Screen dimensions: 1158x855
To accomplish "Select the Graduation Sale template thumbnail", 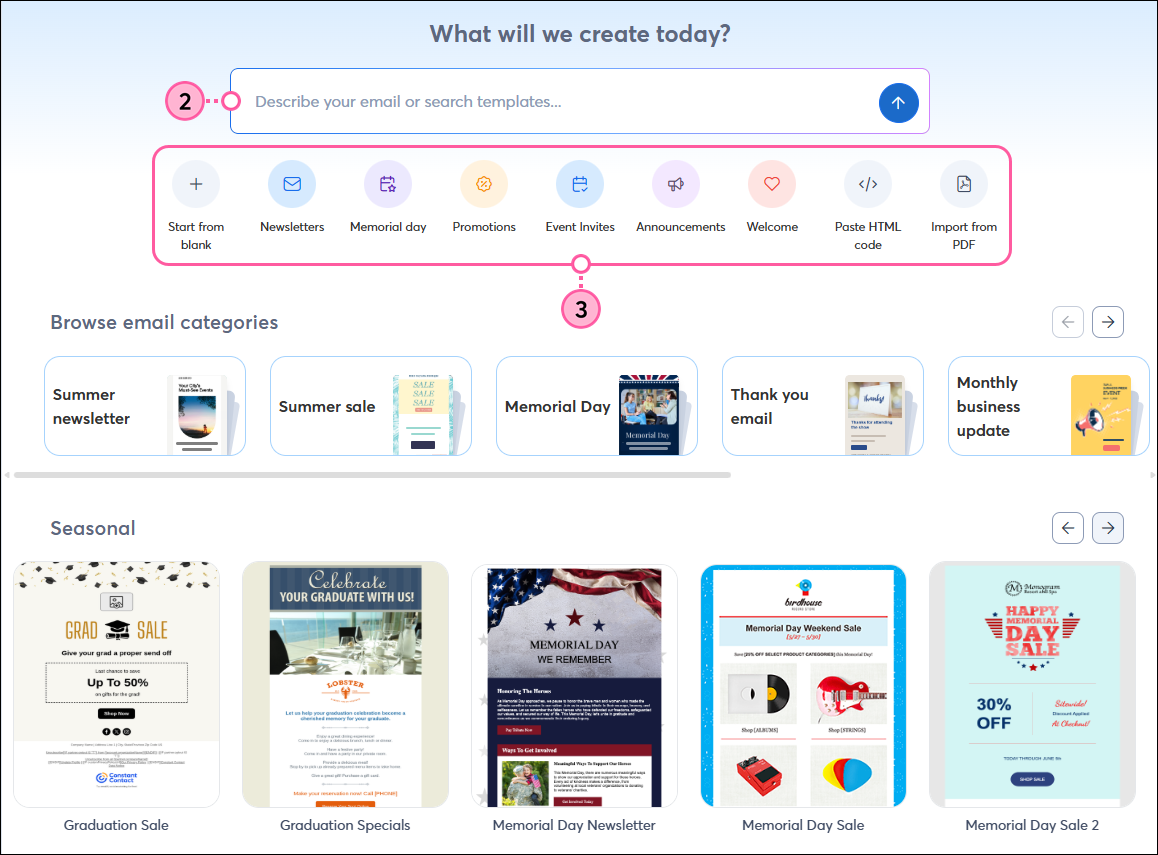I will (x=117, y=684).
